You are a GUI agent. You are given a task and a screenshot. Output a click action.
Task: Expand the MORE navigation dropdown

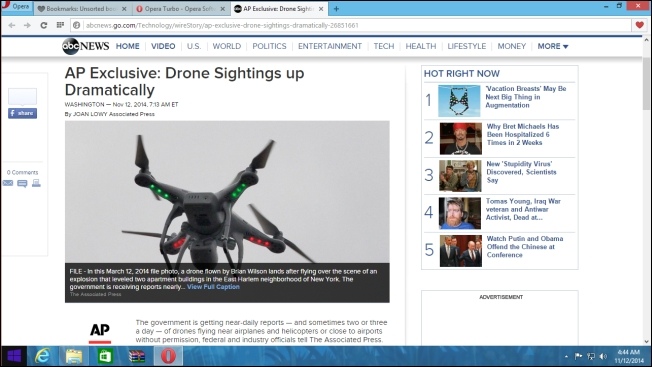pyautogui.click(x=553, y=46)
